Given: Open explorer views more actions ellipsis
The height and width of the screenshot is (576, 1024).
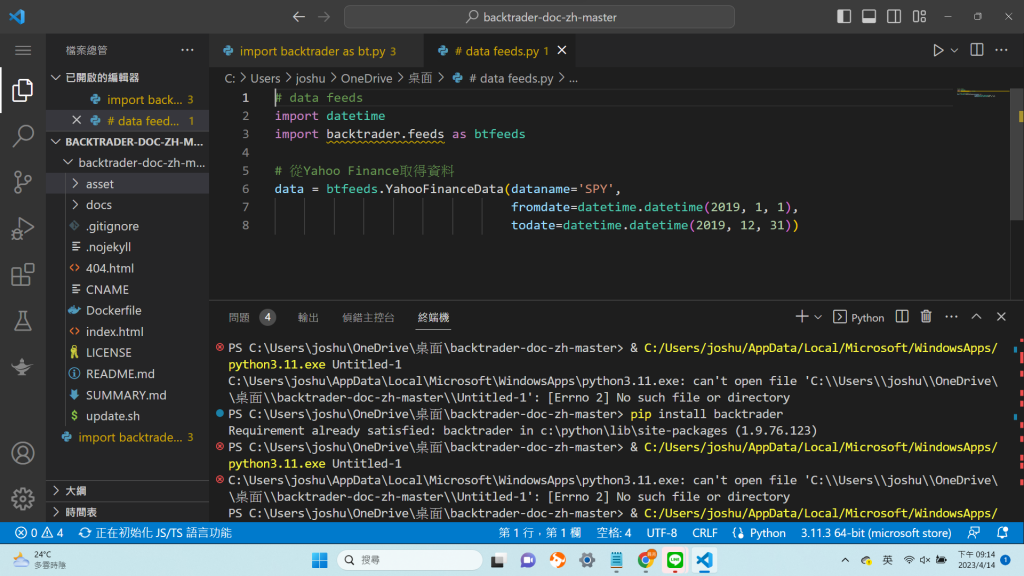Looking at the screenshot, I should tap(187, 50).
